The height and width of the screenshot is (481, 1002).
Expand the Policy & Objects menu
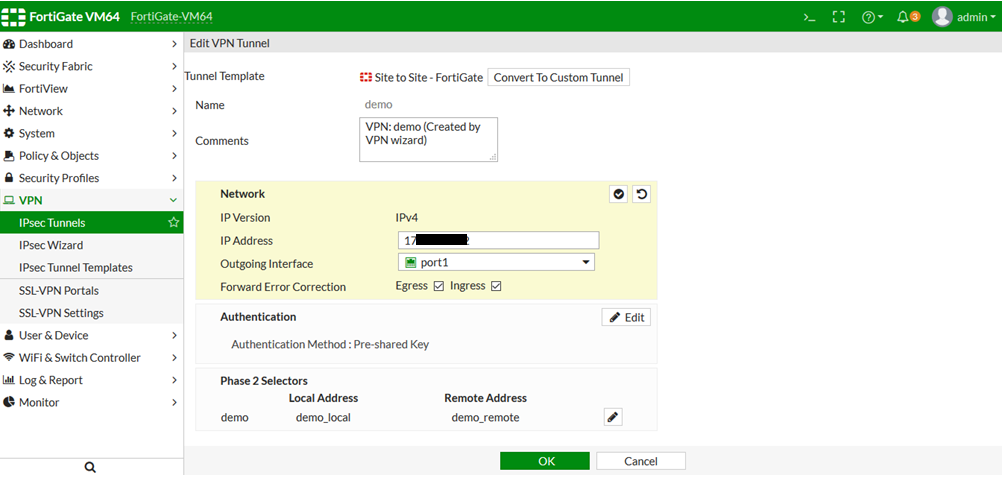90,156
